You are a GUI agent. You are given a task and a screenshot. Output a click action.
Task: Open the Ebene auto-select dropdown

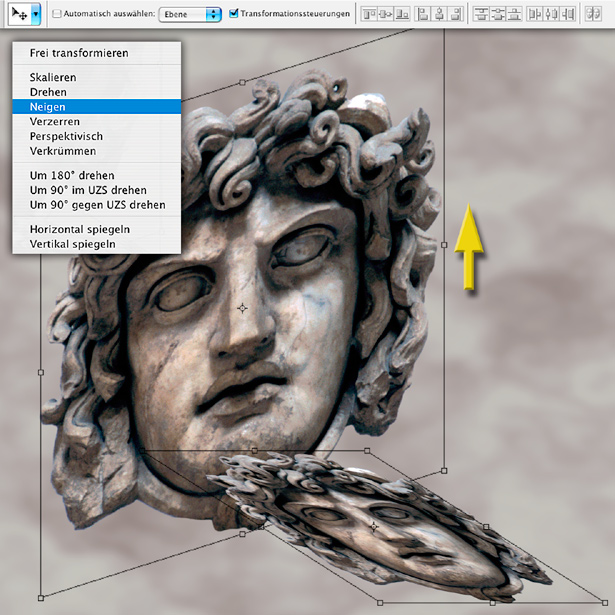click(x=190, y=15)
